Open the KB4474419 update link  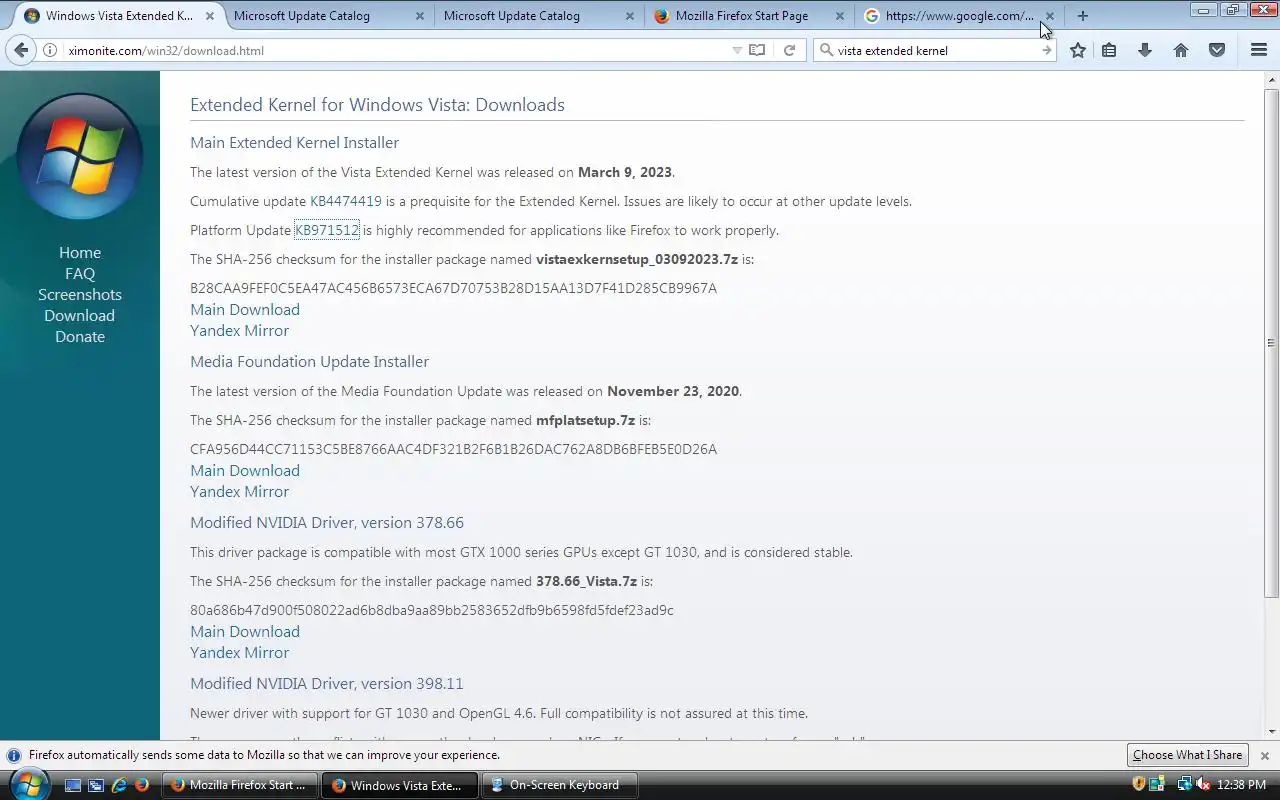point(346,201)
